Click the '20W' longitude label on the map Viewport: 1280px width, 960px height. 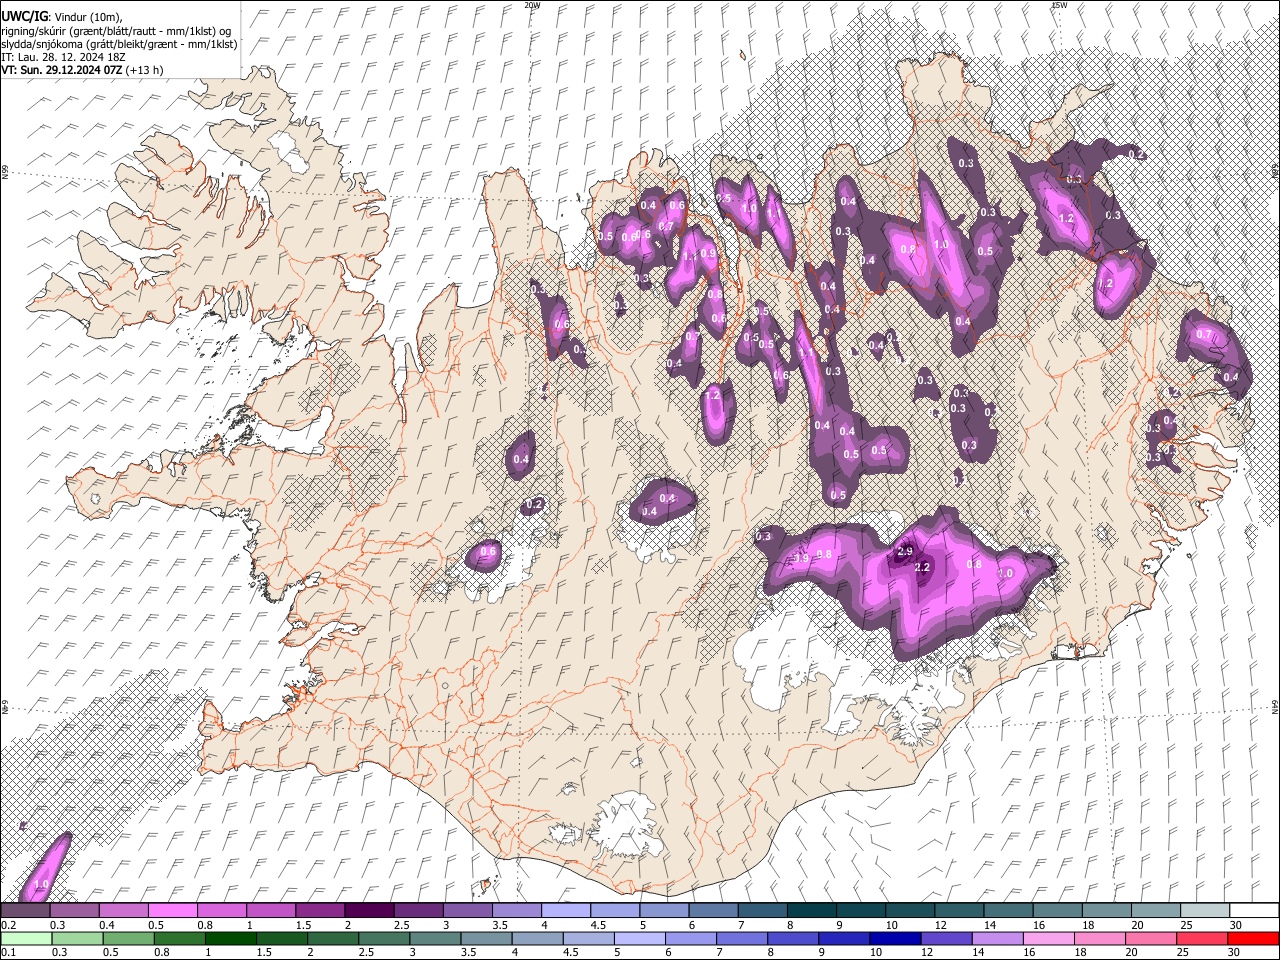click(532, 5)
